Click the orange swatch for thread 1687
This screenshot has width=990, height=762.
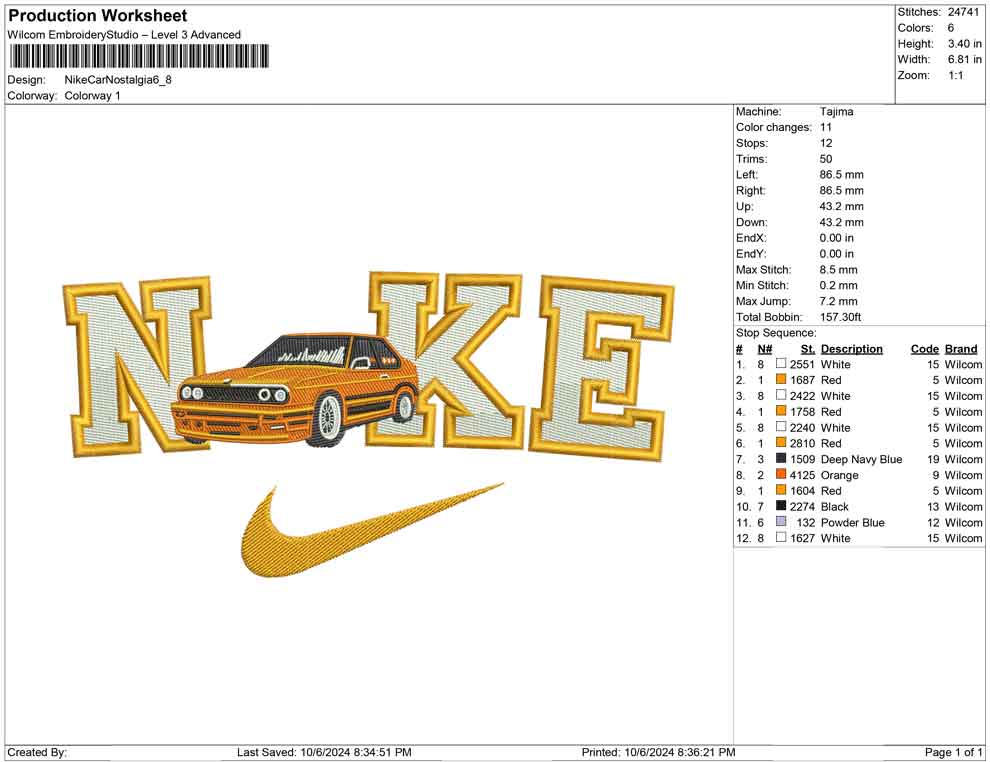tap(781, 379)
